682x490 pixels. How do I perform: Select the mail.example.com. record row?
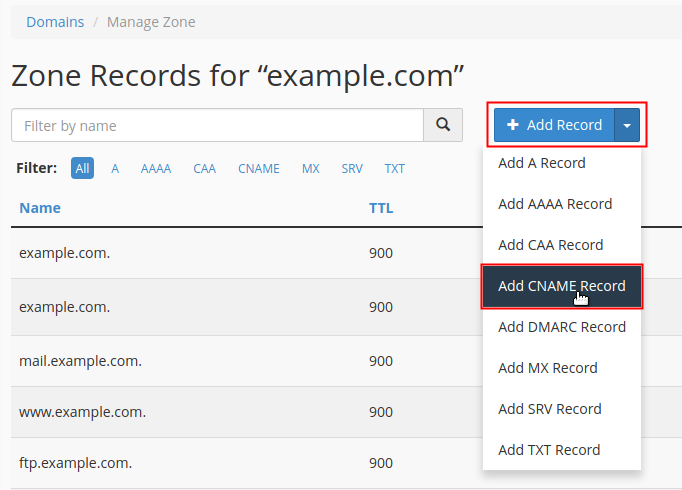(x=80, y=361)
